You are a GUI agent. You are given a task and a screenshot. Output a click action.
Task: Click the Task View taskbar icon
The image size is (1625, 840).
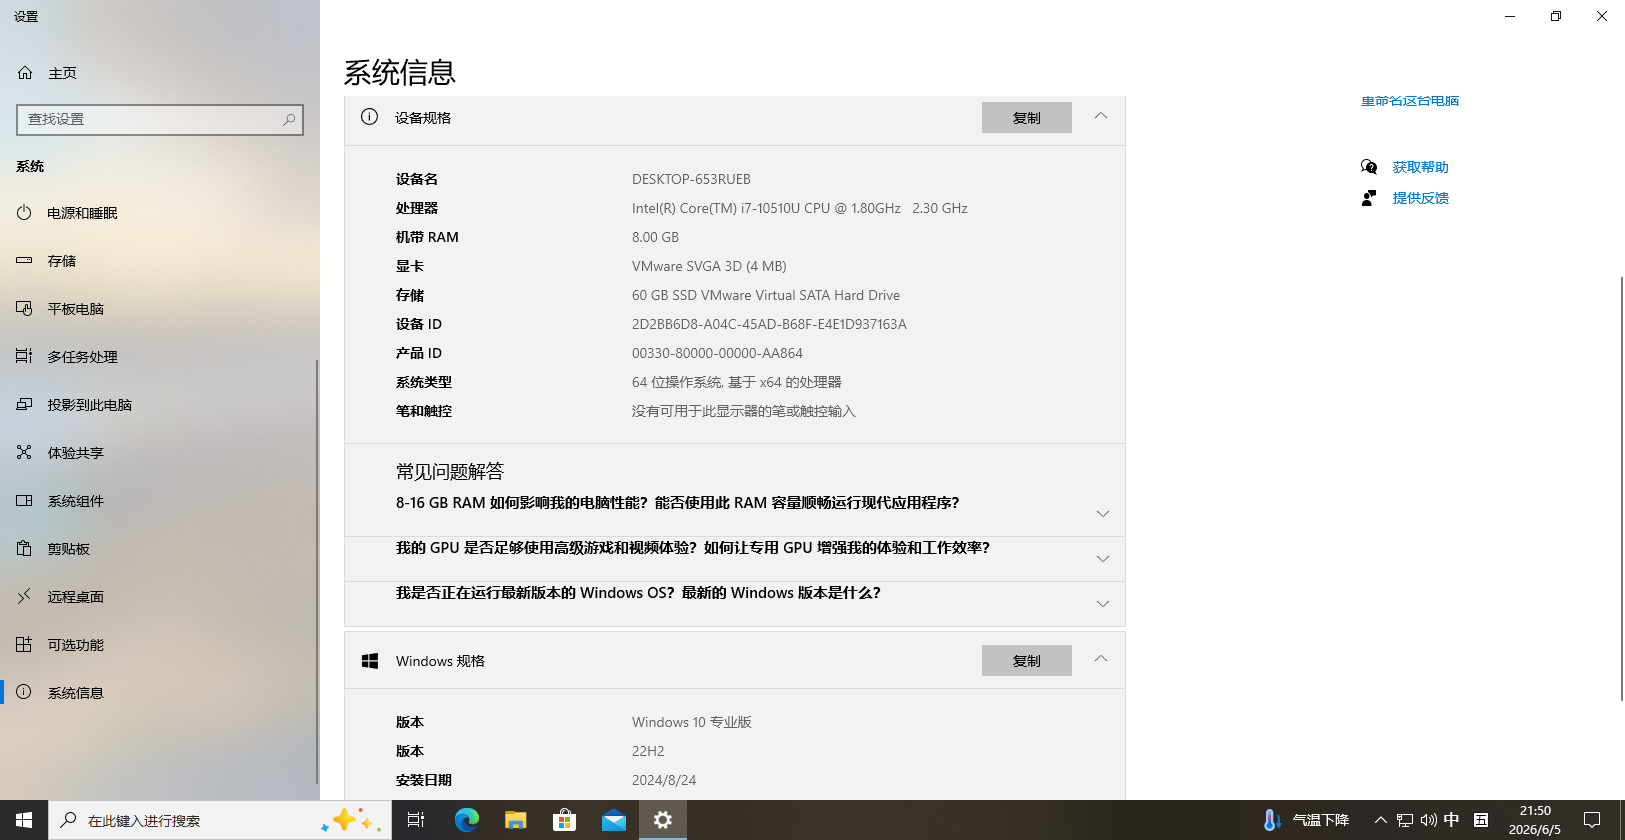click(416, 820)
